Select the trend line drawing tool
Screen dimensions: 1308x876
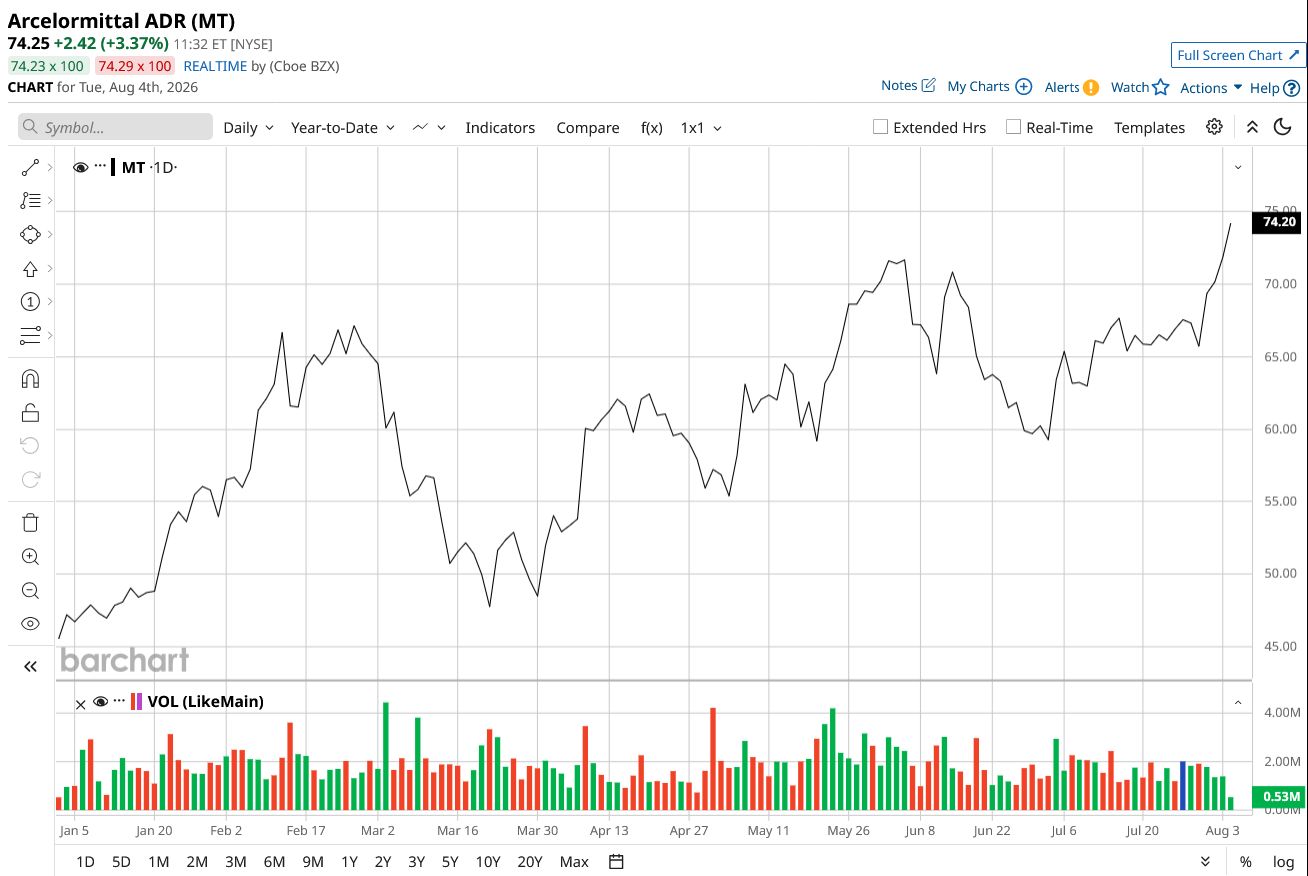pos(30,168)
